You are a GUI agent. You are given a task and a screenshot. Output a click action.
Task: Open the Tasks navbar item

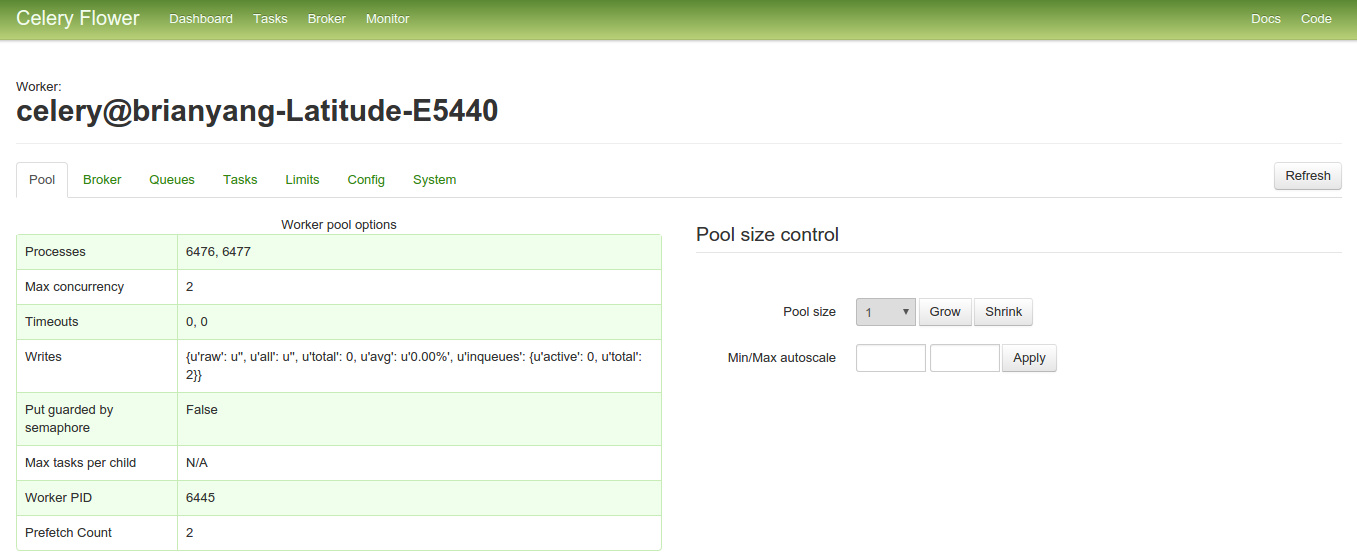tap(270, 19)
